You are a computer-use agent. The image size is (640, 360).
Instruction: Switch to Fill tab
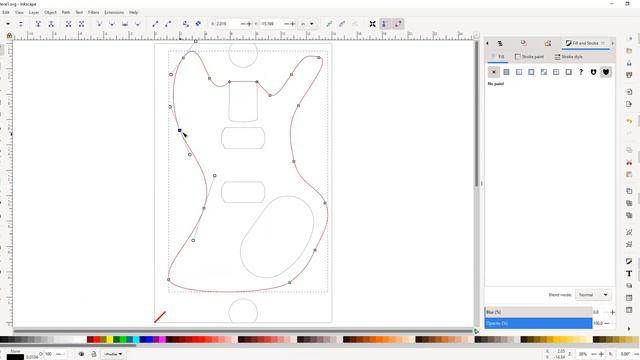pyautogui.click(x=498, y=57)
